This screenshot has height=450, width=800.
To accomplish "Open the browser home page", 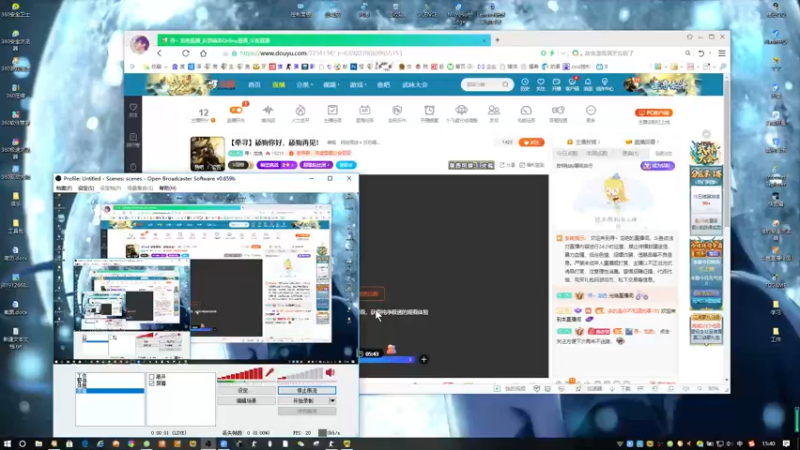I will [x=203, y=53].
